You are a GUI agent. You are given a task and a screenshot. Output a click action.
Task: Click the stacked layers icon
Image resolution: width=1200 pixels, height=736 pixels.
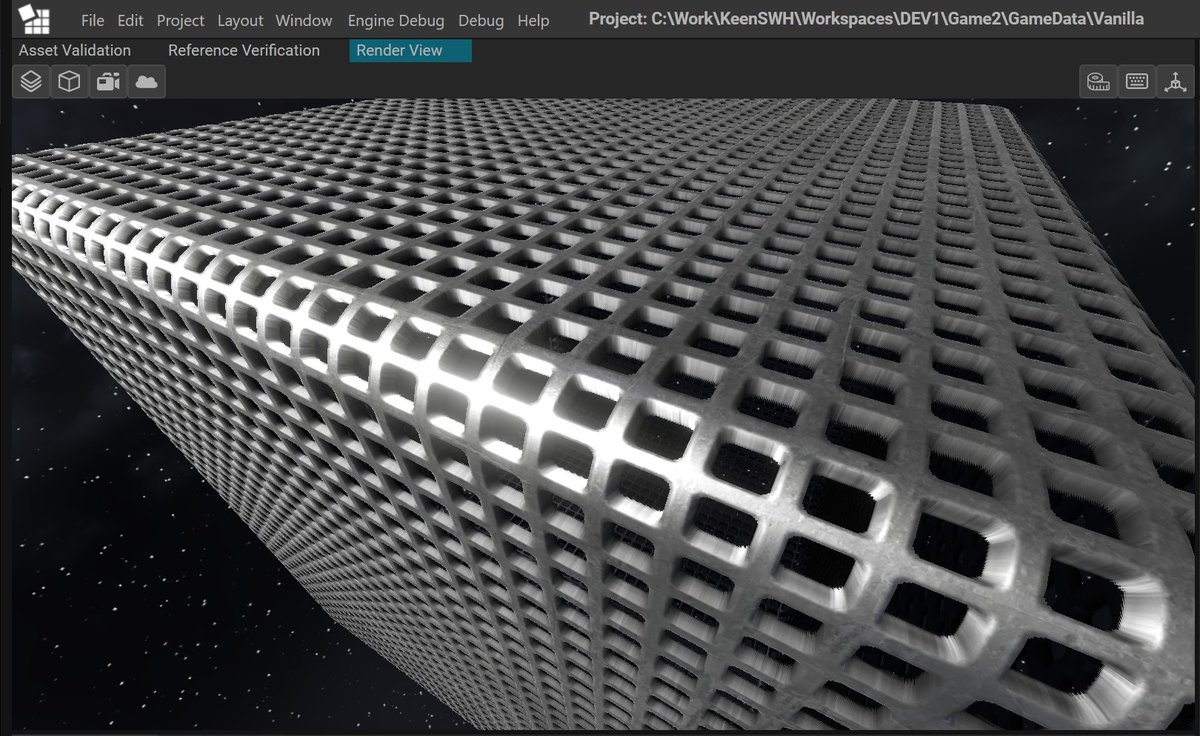coord(31,82)
